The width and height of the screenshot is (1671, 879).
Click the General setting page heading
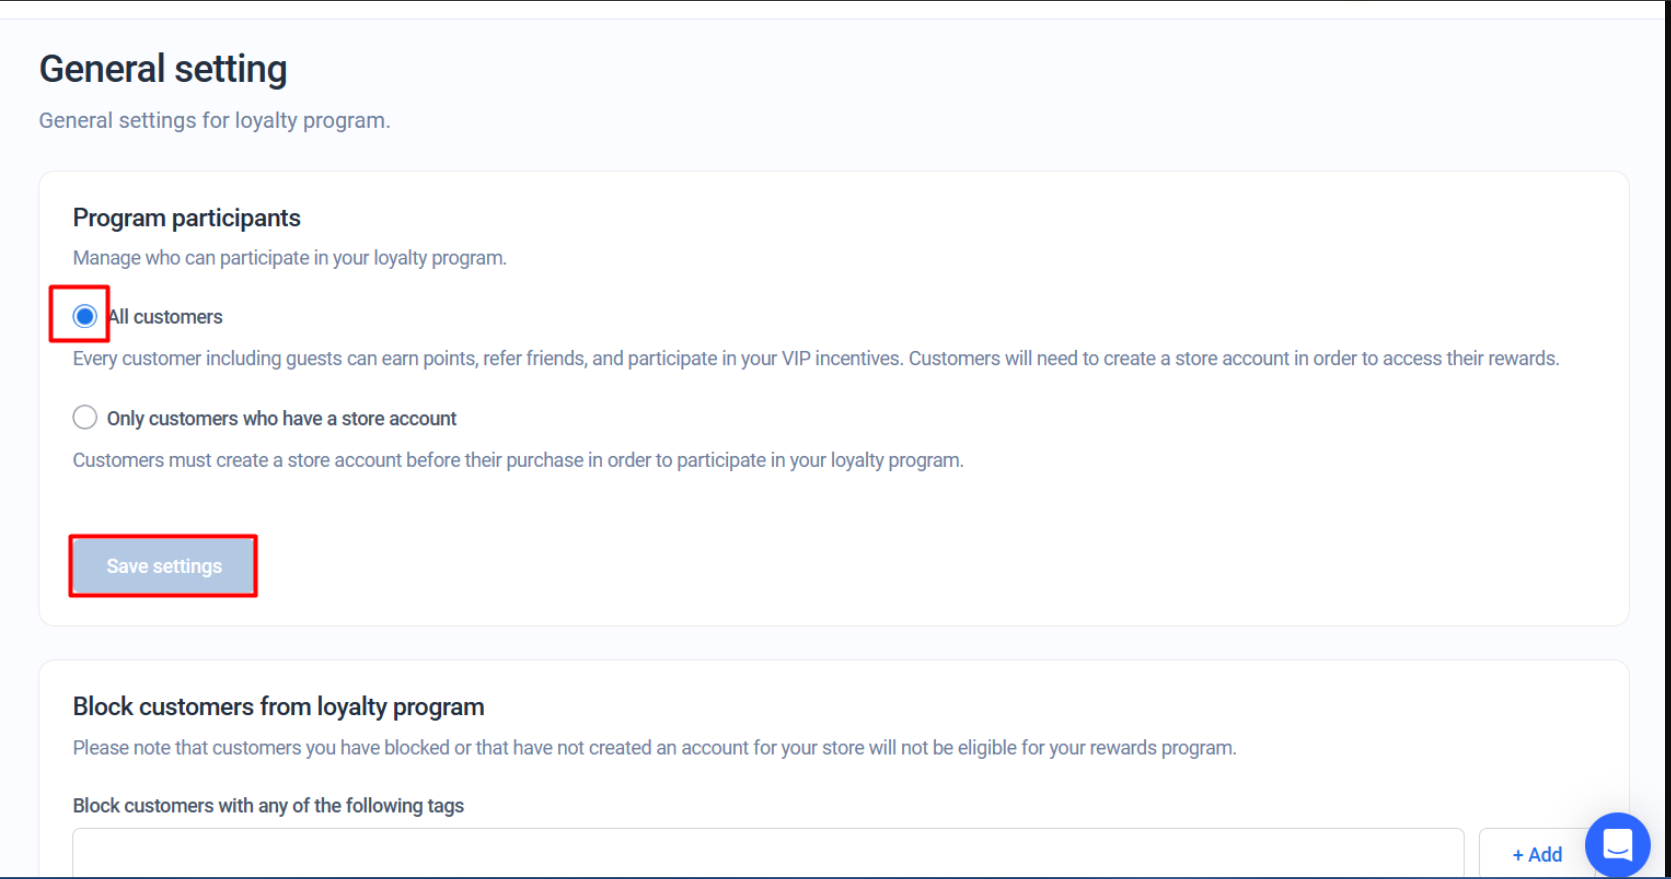pyautogui.click(x=163, y=69)
